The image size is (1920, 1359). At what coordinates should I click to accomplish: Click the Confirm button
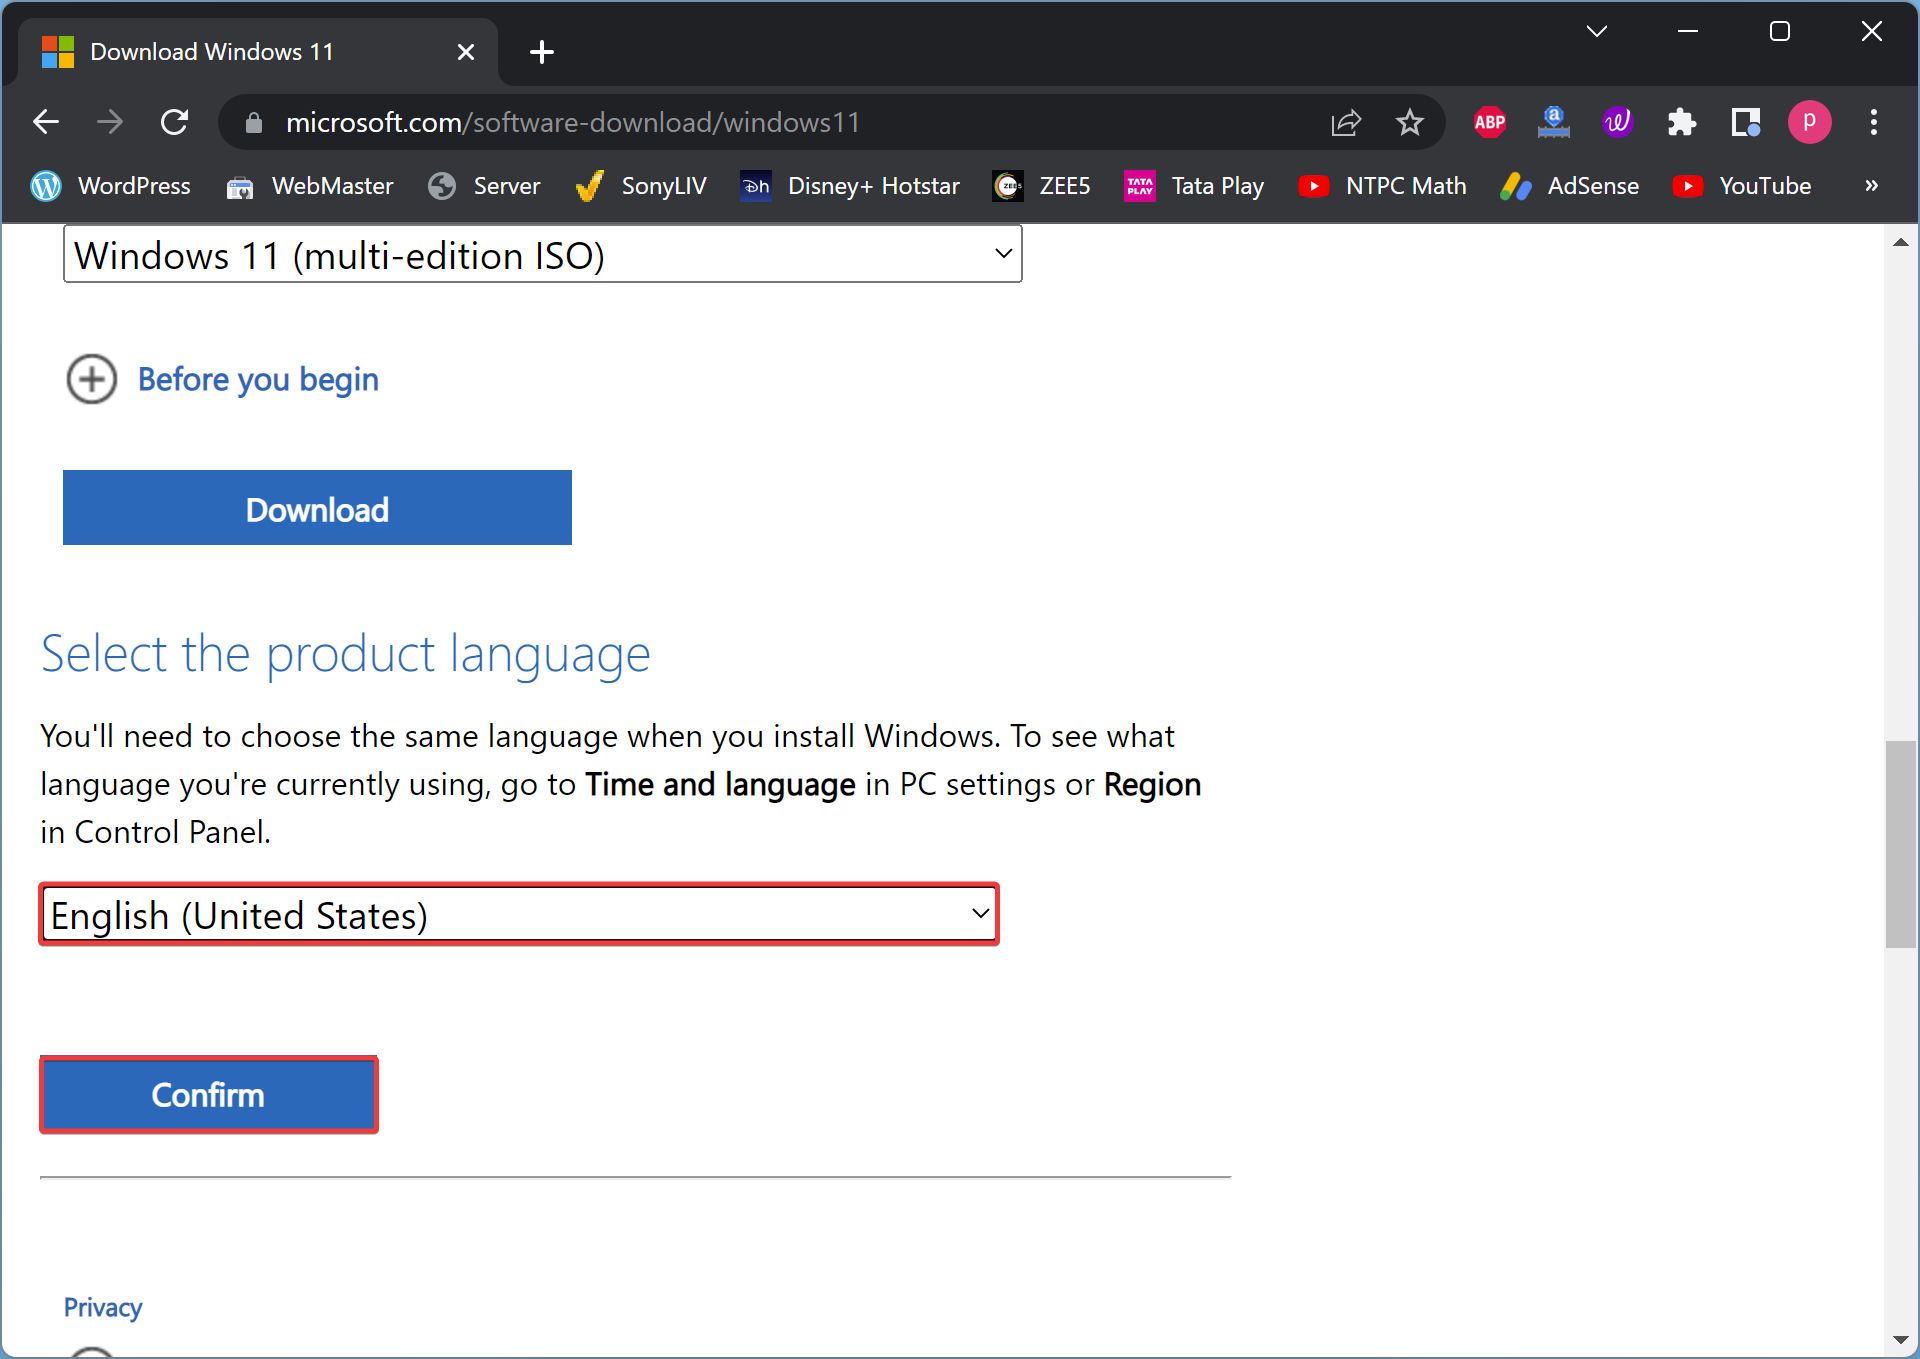(x=209, y=1095)
